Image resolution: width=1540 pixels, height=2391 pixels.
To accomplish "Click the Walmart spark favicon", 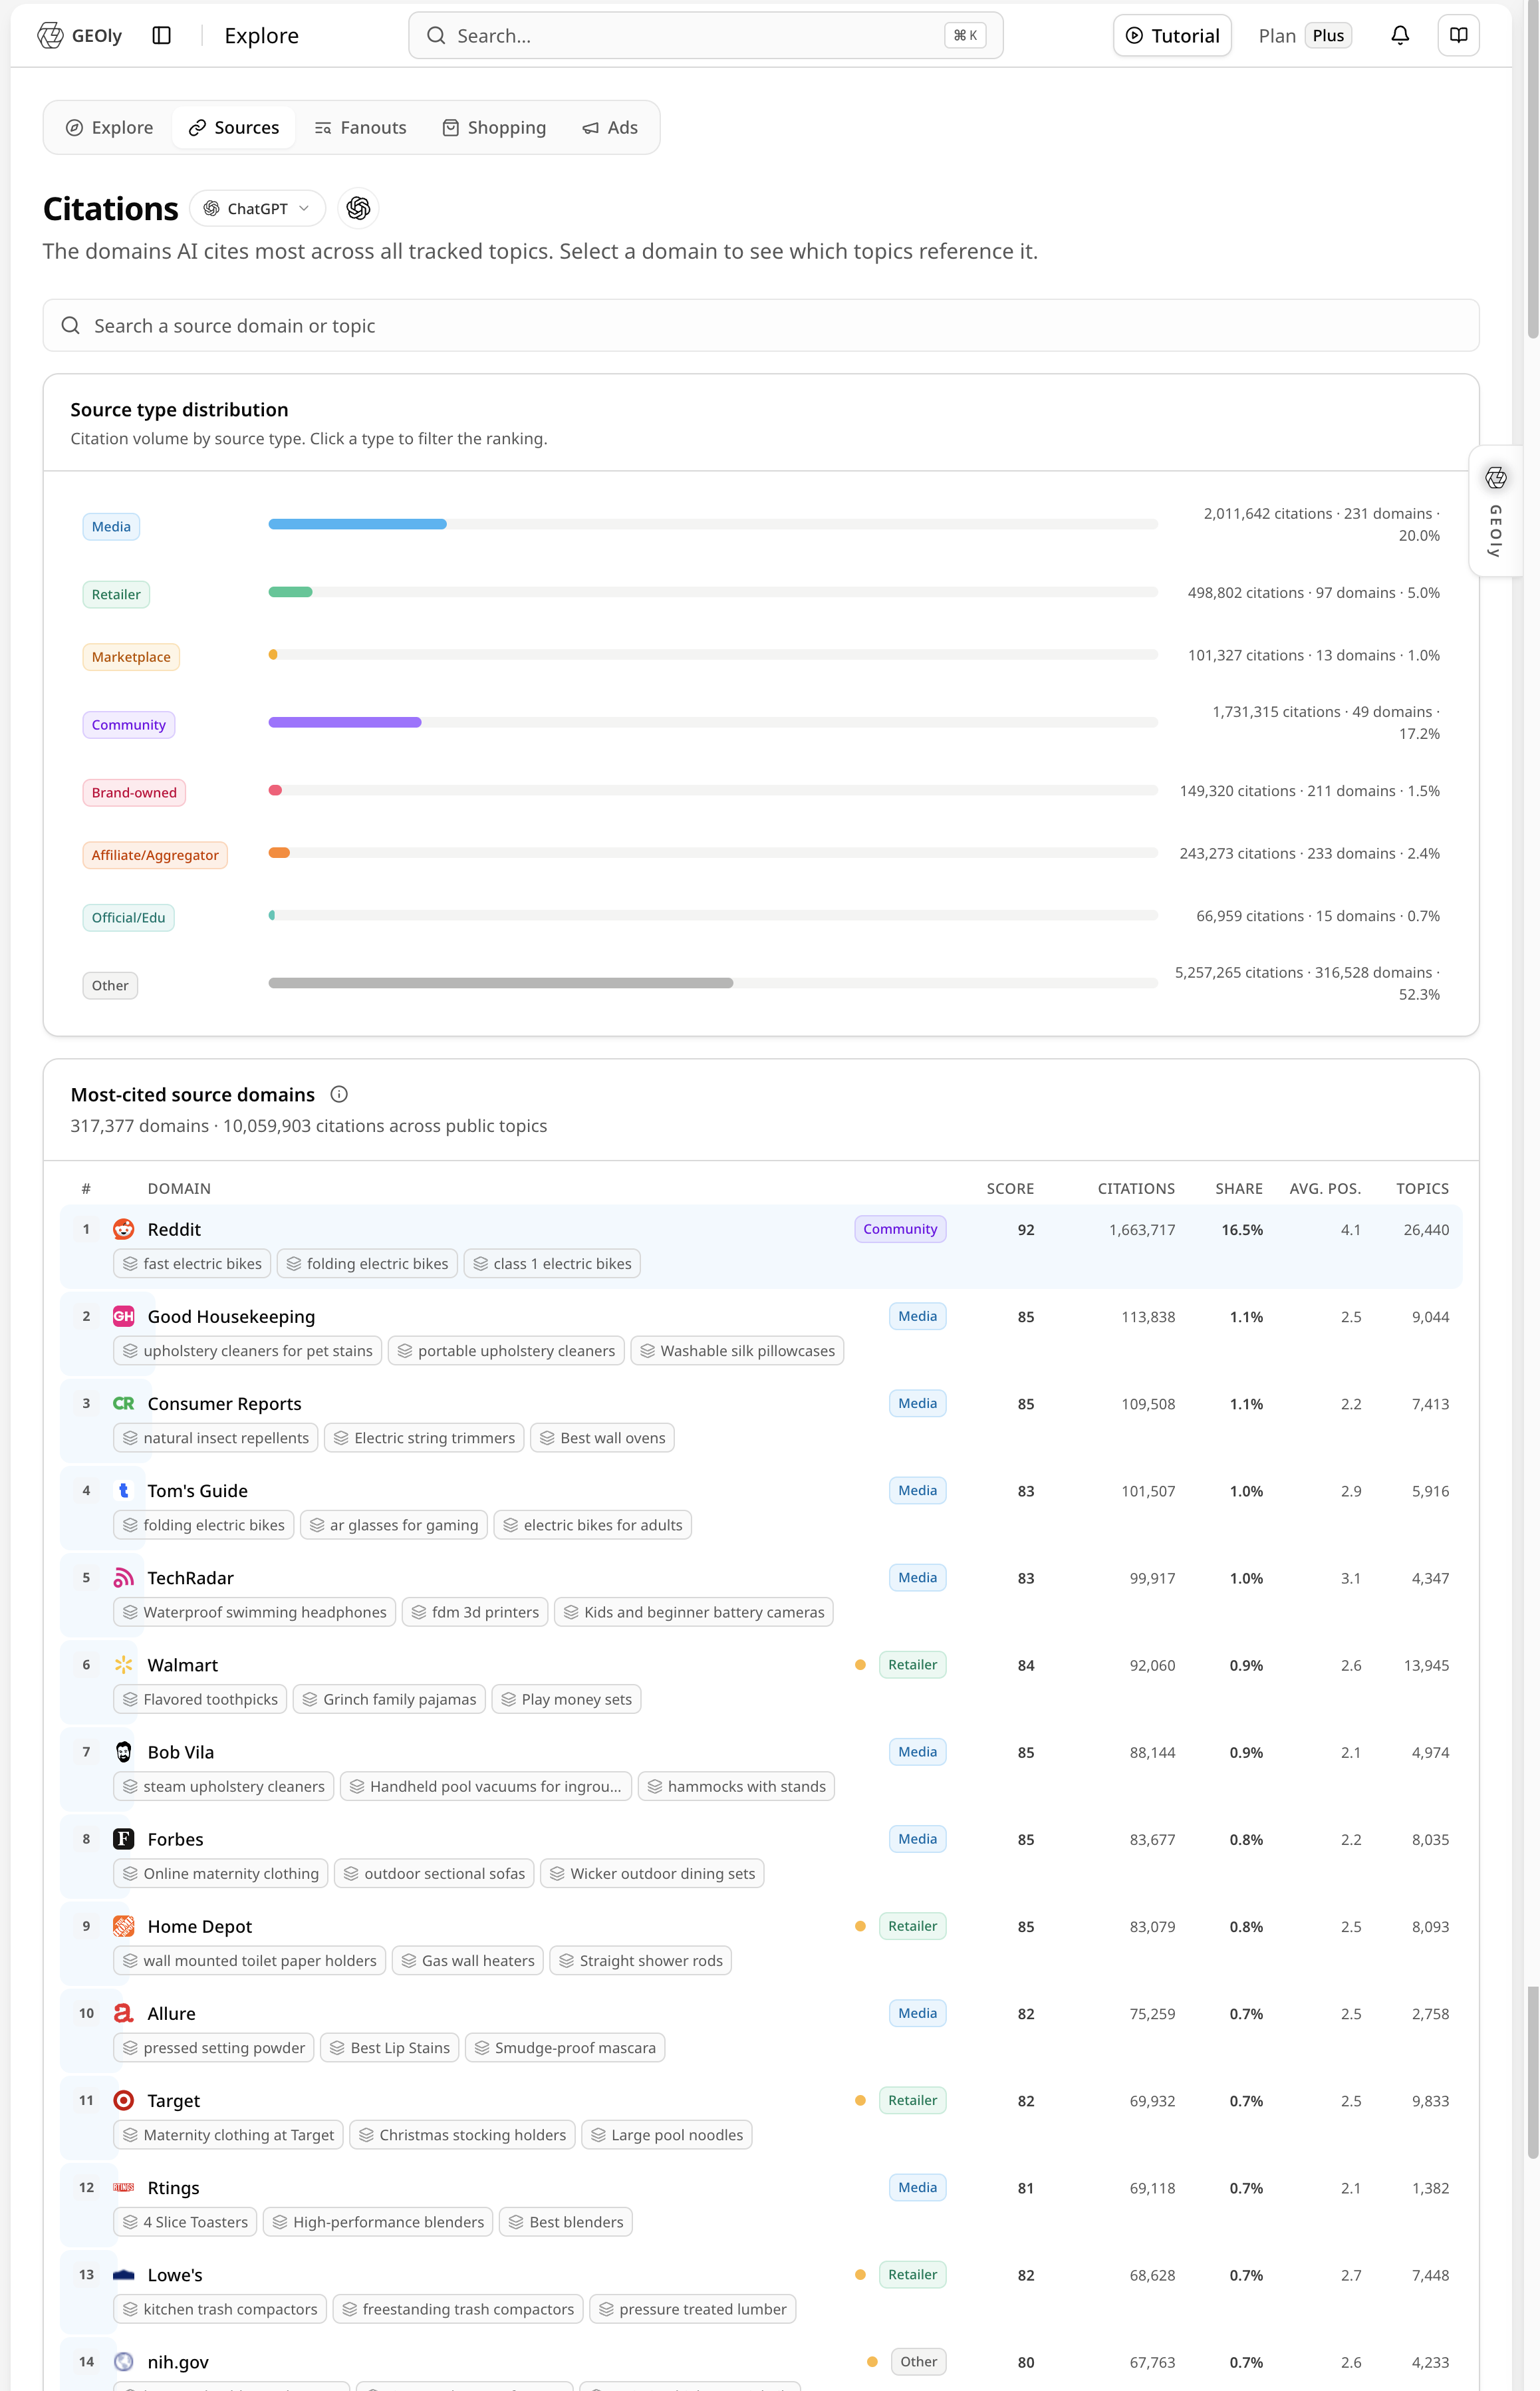I will (x=124, y=1664).
